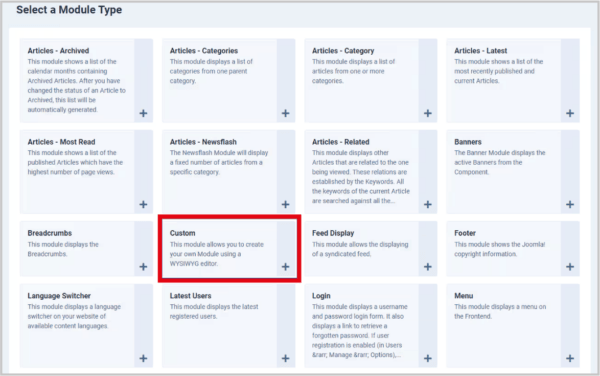Image resolution: width=600 pixels, height=376 pixels.
Task: Add Articles - Latest module with plus icon
Action: tap(570, 113)
